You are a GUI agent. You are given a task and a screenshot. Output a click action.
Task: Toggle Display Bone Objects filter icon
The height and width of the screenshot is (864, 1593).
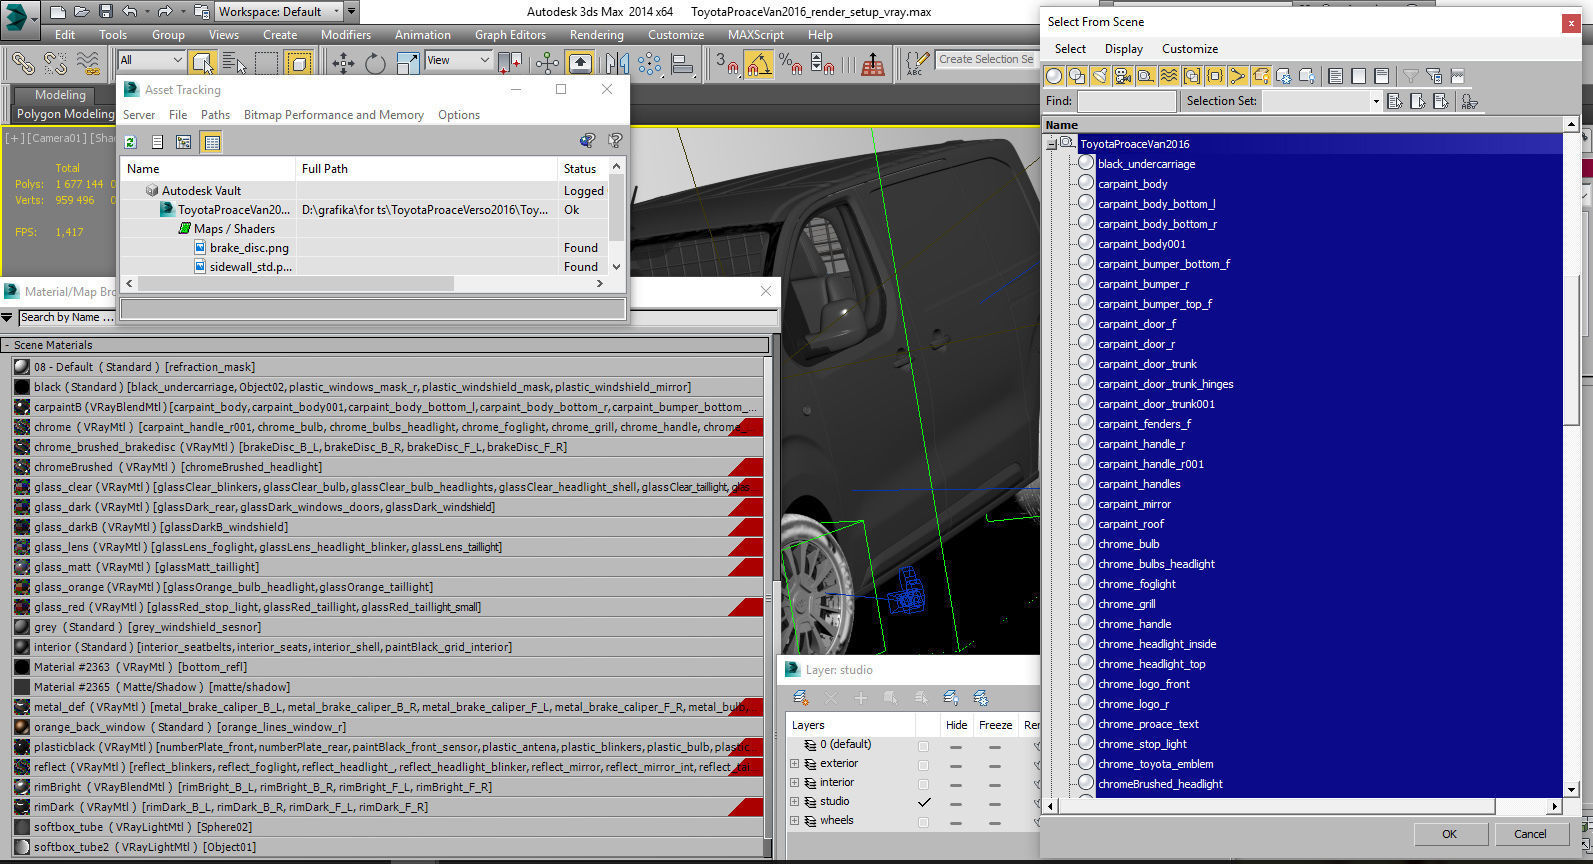click(x=1238, y=76)
